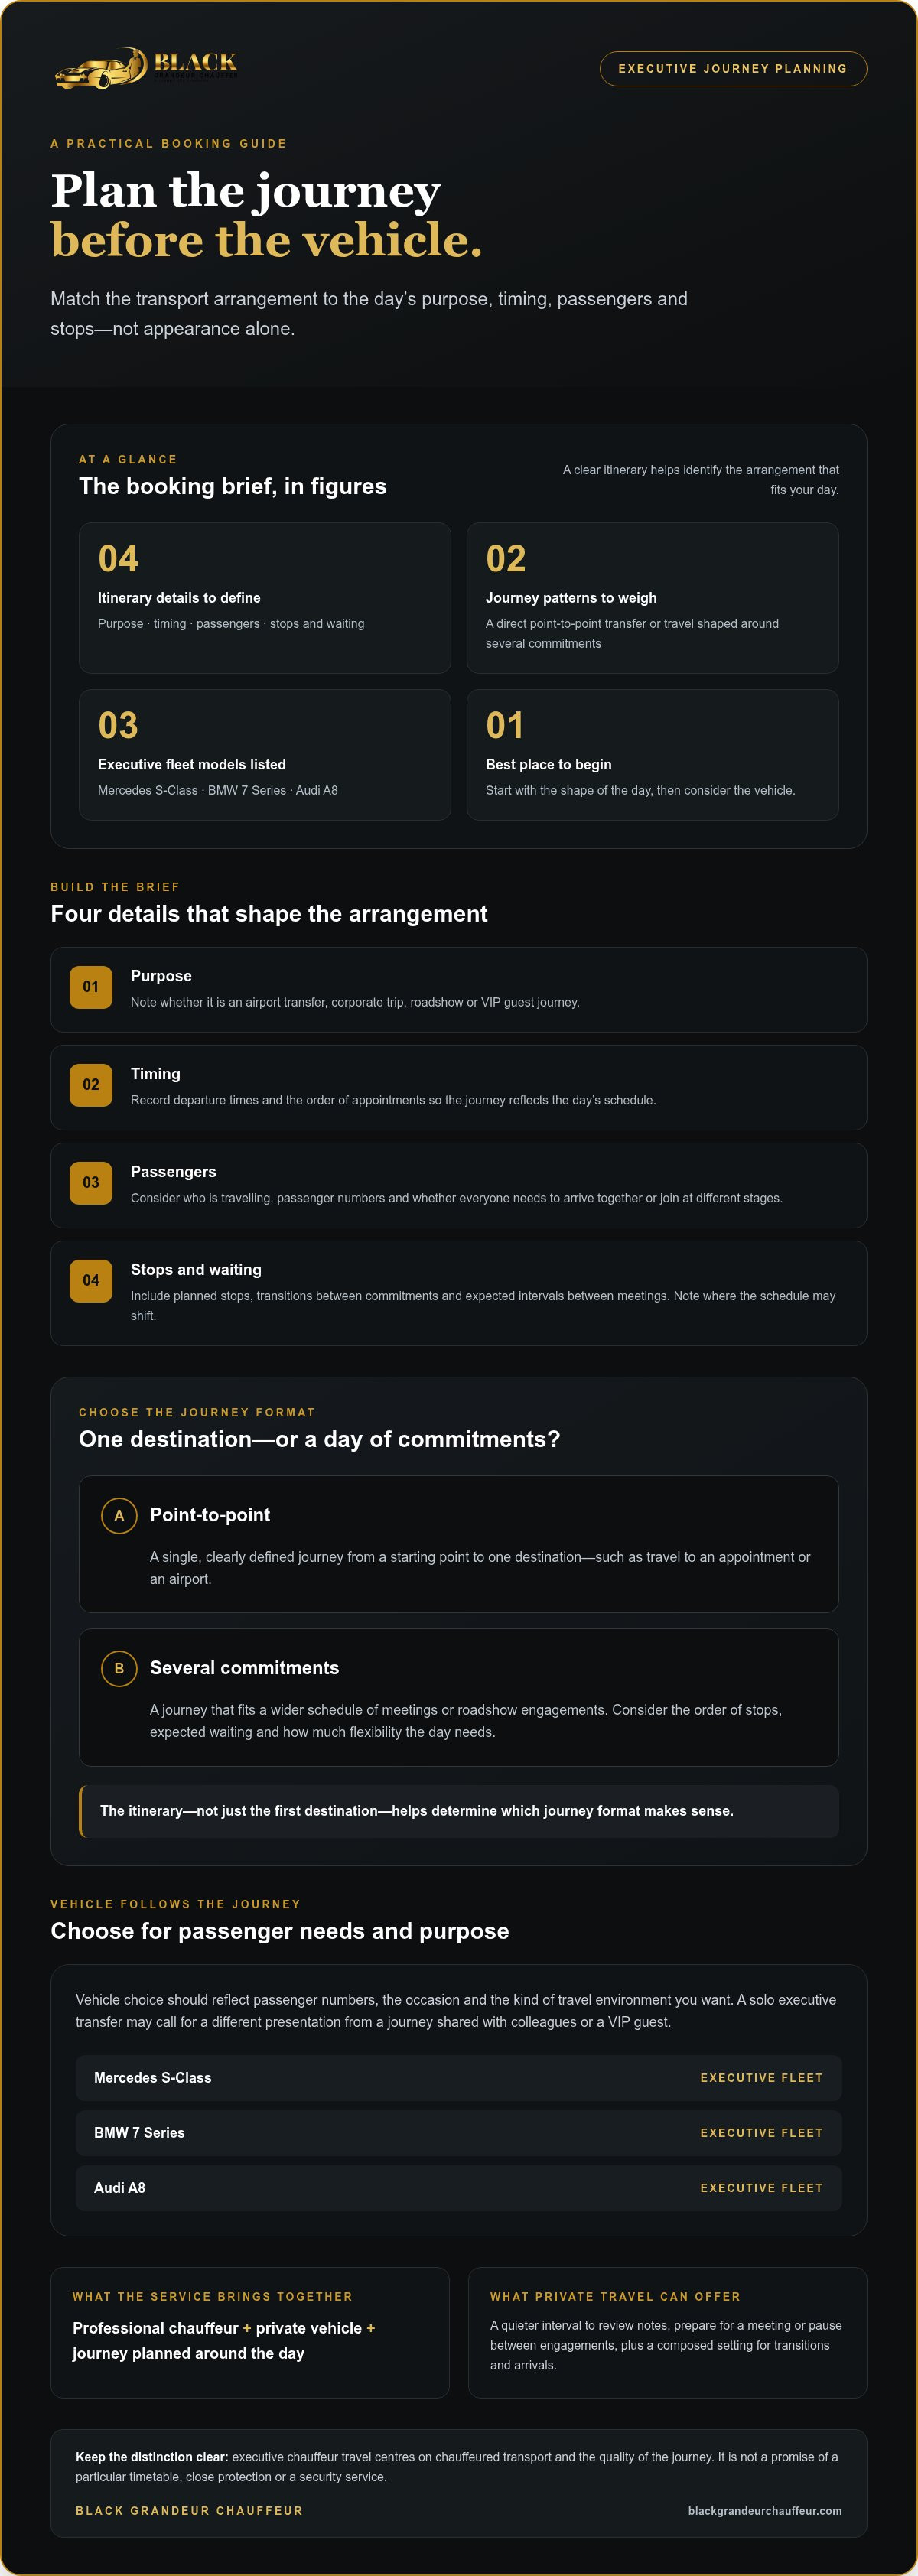Screen dimensions: 918x2576
Task: Select the gold 04 Stops and waiting badge
Action: [91, 1281]
